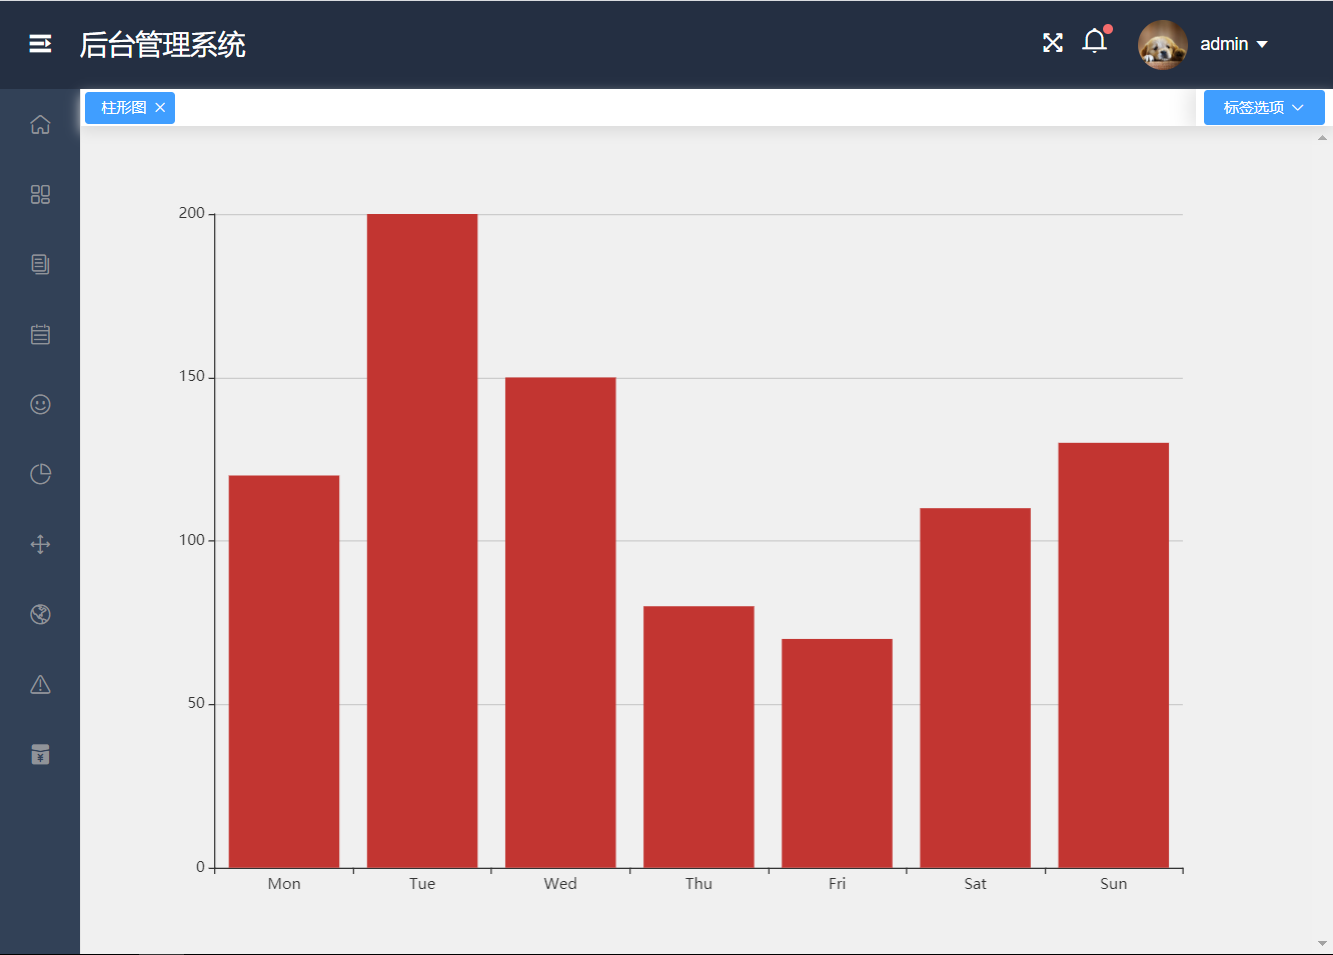Click the 200 y-axis label
Screen dimensions: 1333x955
[x=191, y=213]
